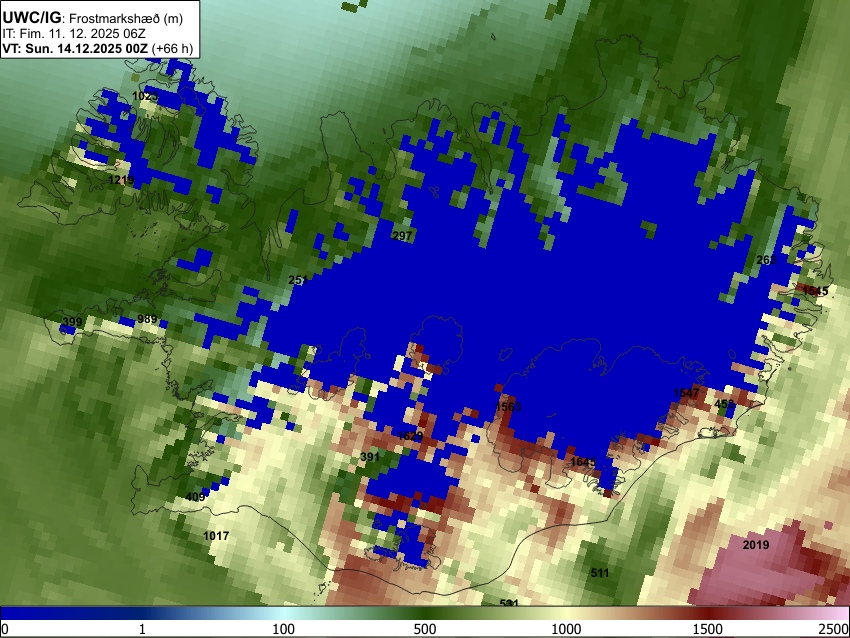Click the legend tick labeled 100
This screenshot has height=638, width=850.
(284, 629)
